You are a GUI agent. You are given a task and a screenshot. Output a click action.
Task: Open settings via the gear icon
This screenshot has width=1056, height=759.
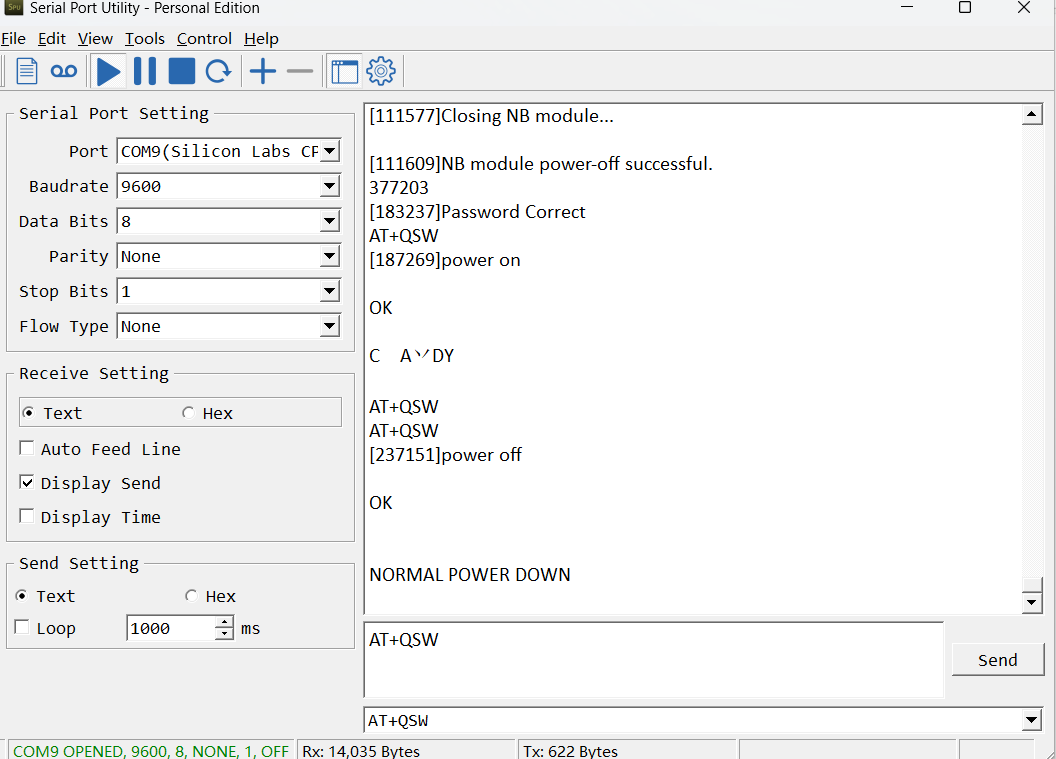tap(381, 71)
